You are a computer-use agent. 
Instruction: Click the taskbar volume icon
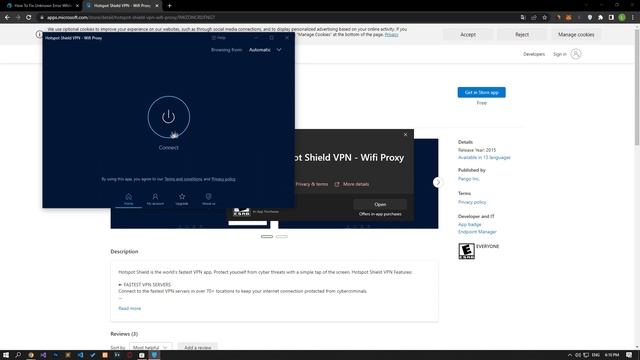click(x=578, y=355)
